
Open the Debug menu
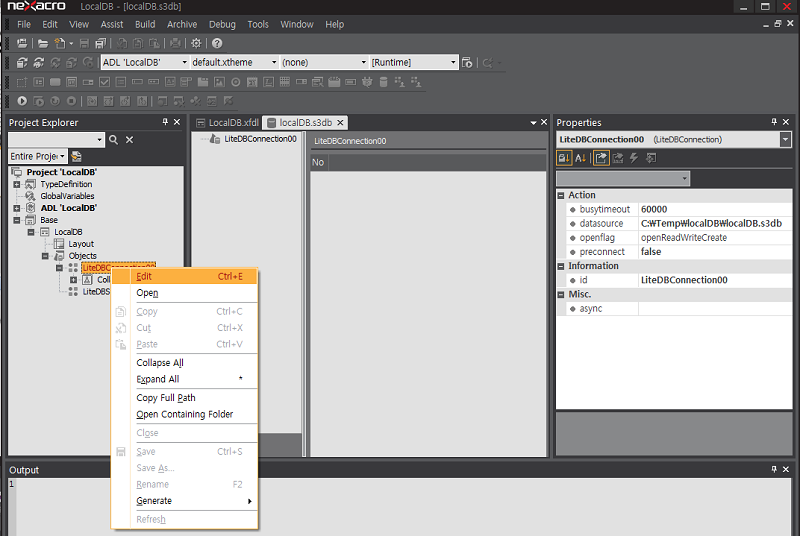click(222, 24)
